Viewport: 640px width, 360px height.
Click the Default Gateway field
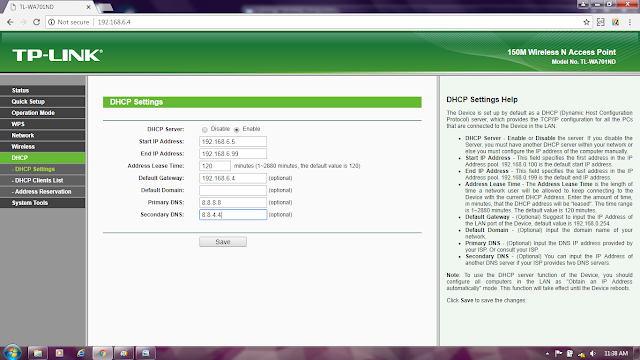click(233, 178)
